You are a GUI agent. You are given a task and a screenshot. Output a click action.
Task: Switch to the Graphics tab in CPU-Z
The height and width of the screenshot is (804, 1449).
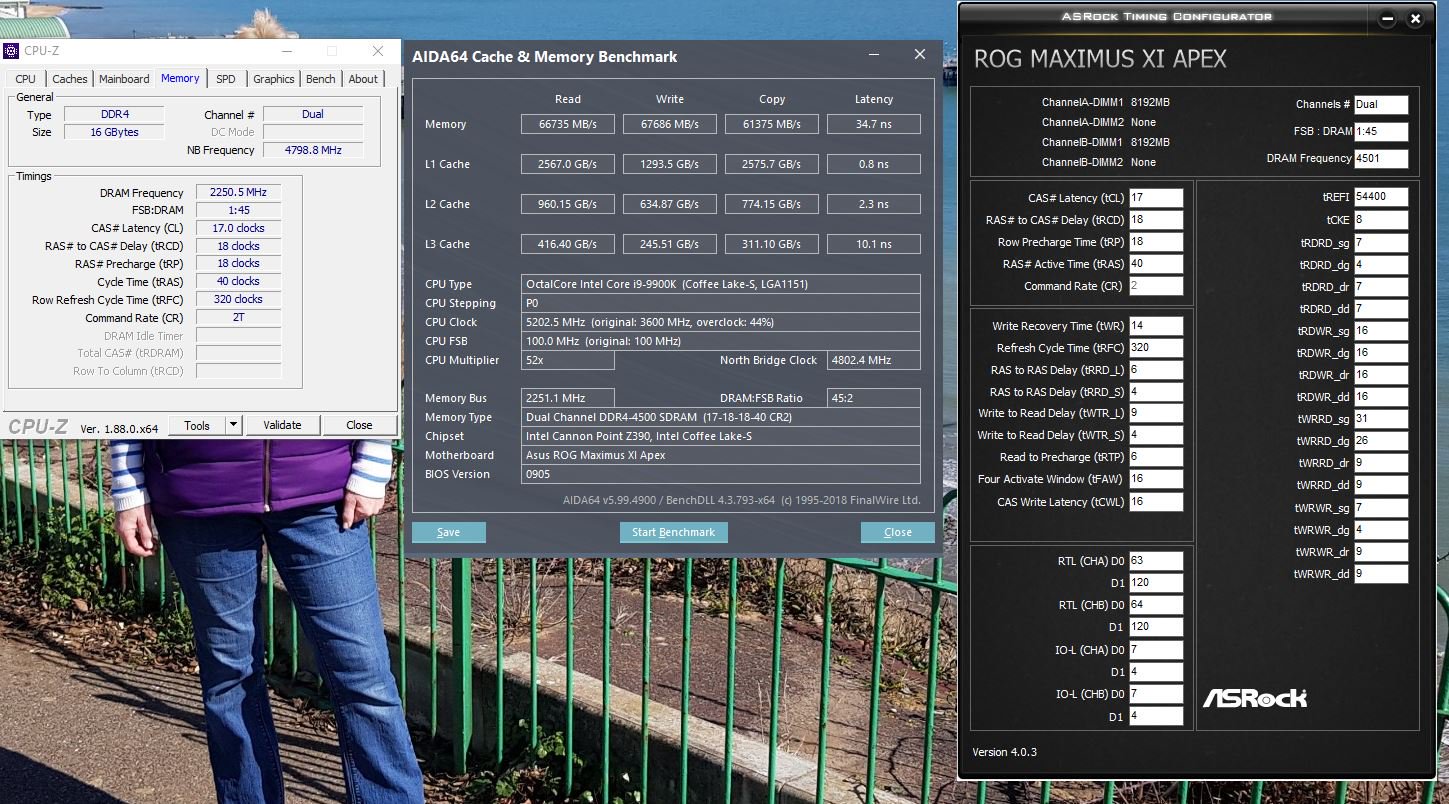tap(274, 79)
